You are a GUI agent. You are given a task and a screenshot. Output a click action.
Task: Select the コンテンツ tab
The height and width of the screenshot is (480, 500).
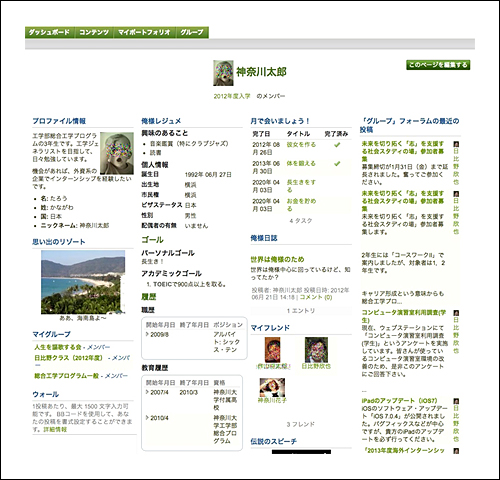94,32
